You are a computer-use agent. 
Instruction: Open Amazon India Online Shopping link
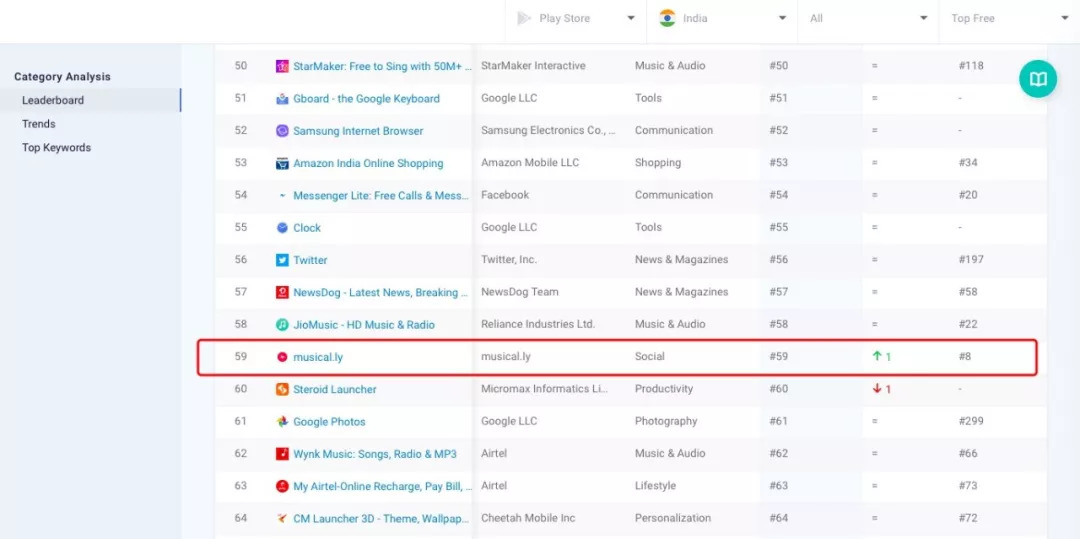368,163
